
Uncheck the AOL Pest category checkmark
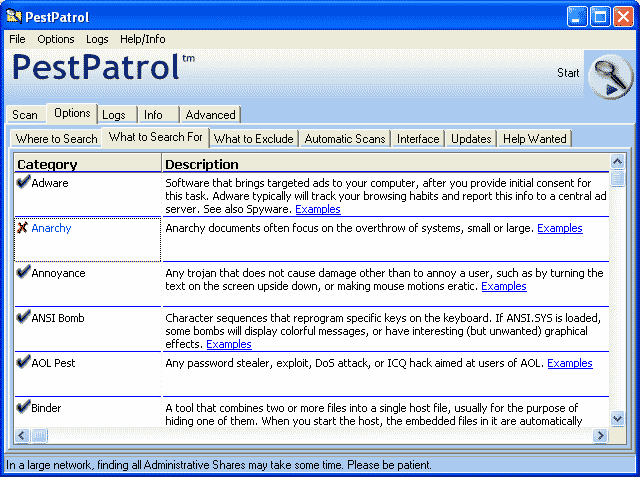[x=23, y=362]
